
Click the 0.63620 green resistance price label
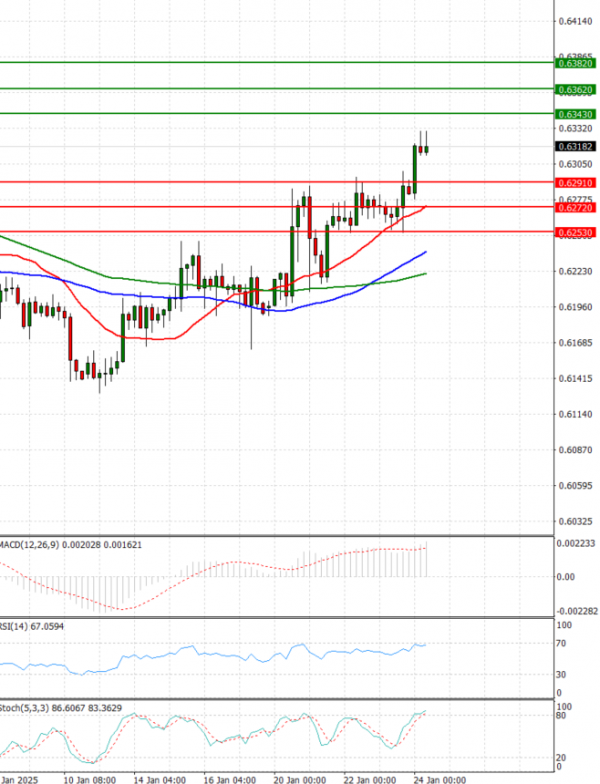click(x=575, y=90)
